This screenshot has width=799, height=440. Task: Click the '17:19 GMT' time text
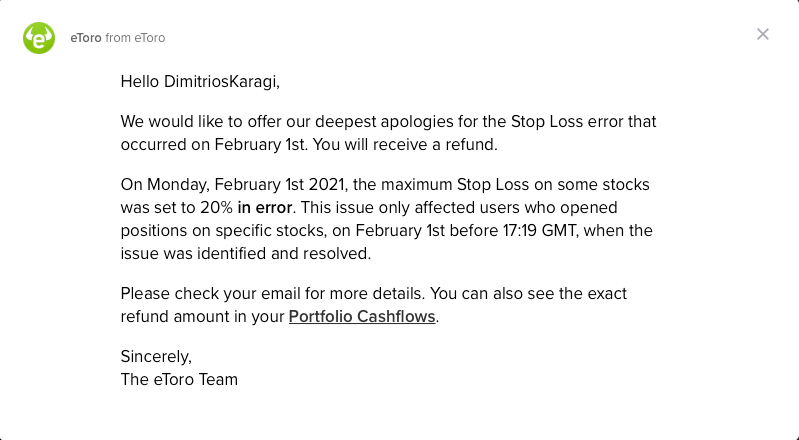click(x=540, y=230)
